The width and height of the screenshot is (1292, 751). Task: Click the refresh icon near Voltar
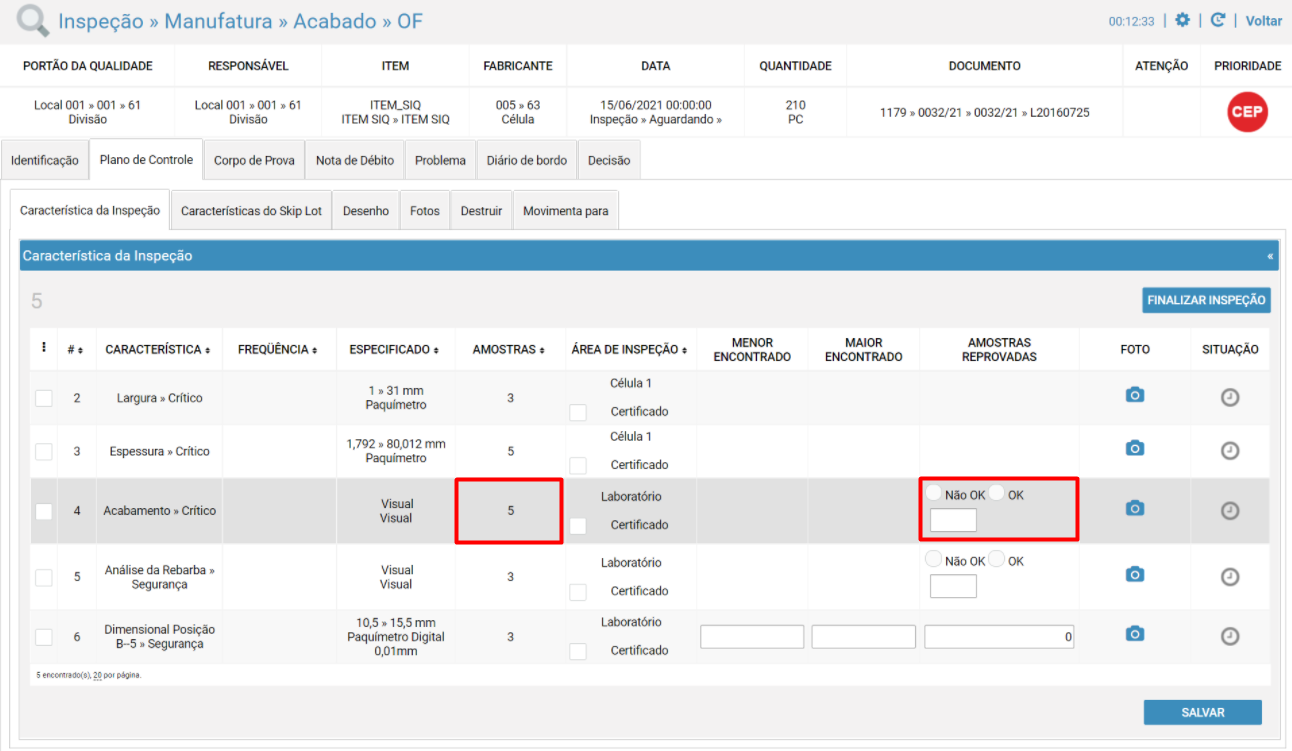(x=1218, y=20)
